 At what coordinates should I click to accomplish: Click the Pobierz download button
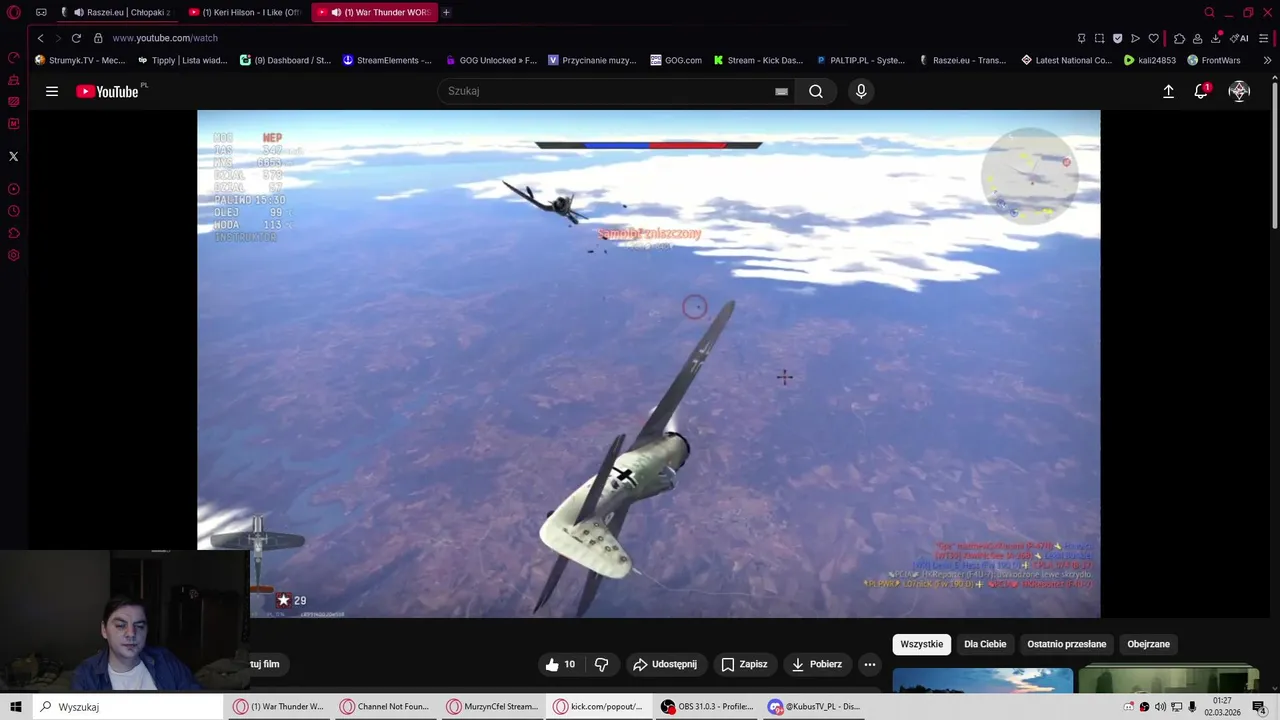pyautogui.click(x=816, y=664)
